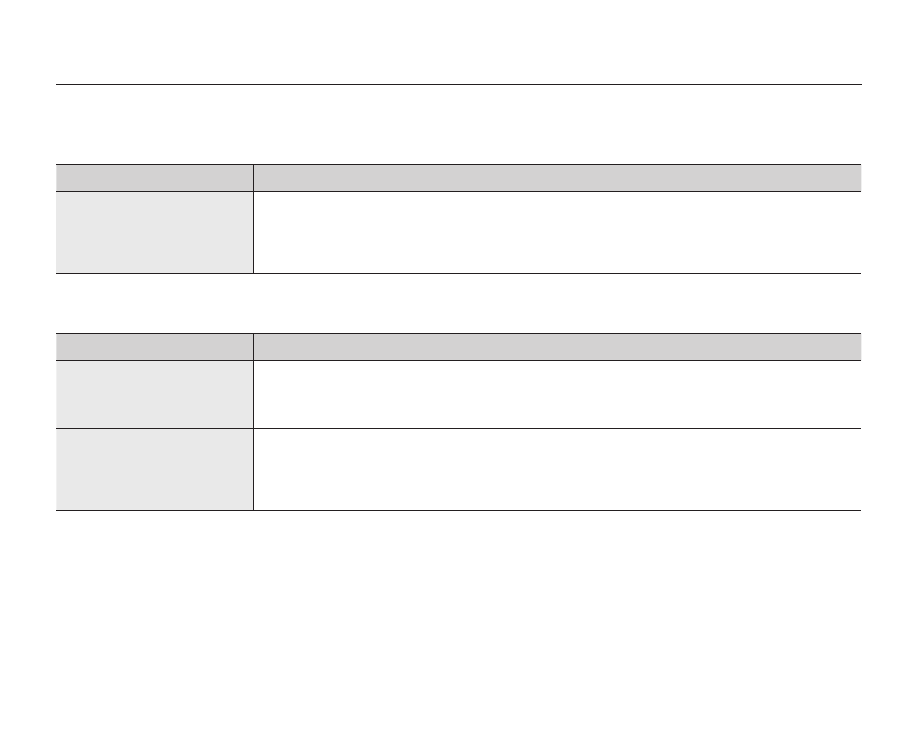Click lower table's first-row light gray cell
The image size is (918, 738).
click(154, 394)
